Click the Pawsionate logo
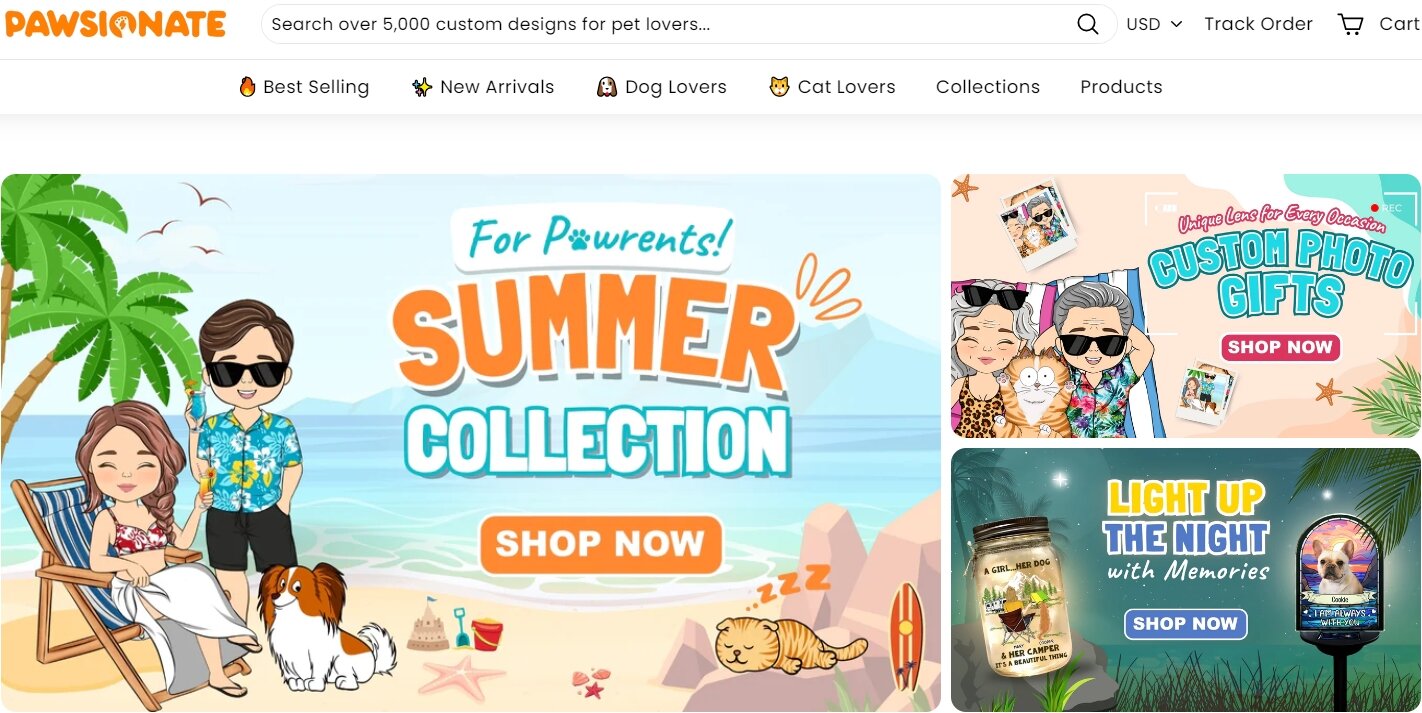Viewport: 1422px width, 713px height. [116, 24]
